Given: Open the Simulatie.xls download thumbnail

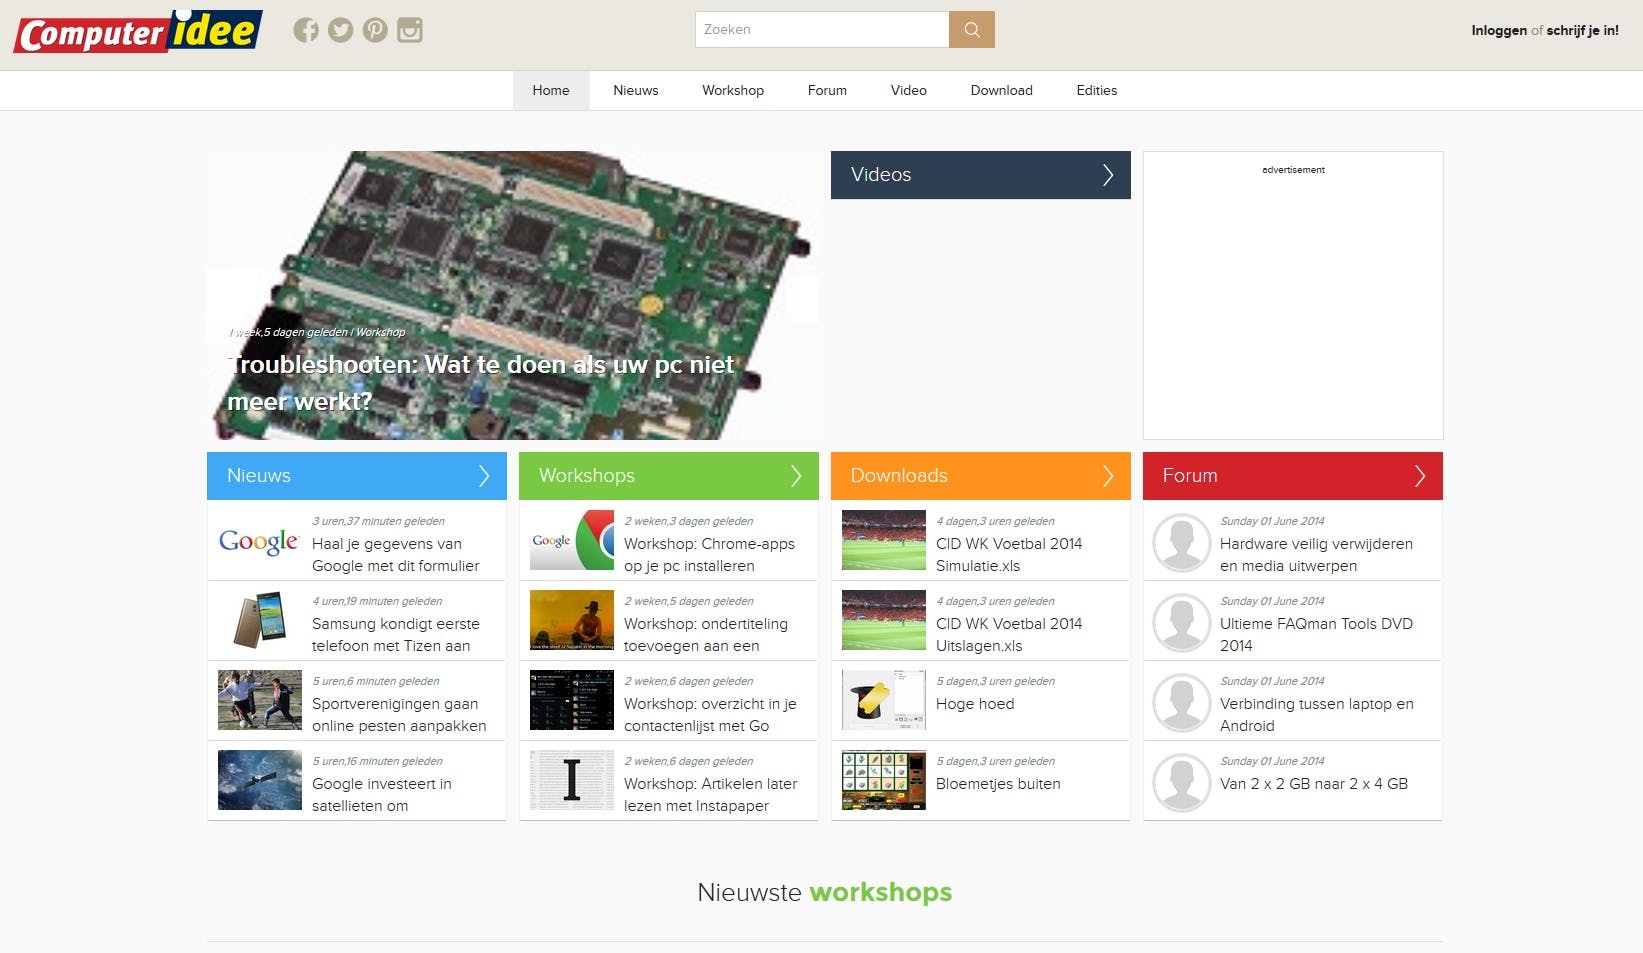Looking at the screenshot, I should click(x=884, y=541).
